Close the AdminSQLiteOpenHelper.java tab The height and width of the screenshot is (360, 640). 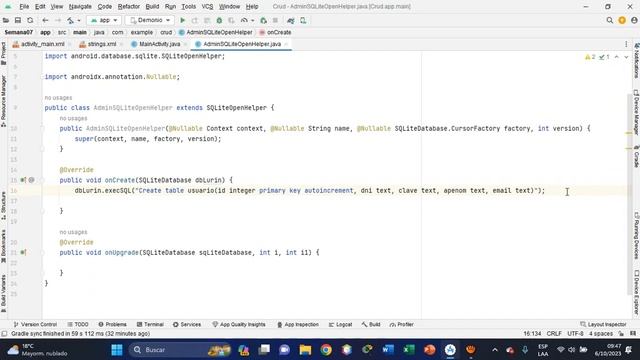point(286,44)
